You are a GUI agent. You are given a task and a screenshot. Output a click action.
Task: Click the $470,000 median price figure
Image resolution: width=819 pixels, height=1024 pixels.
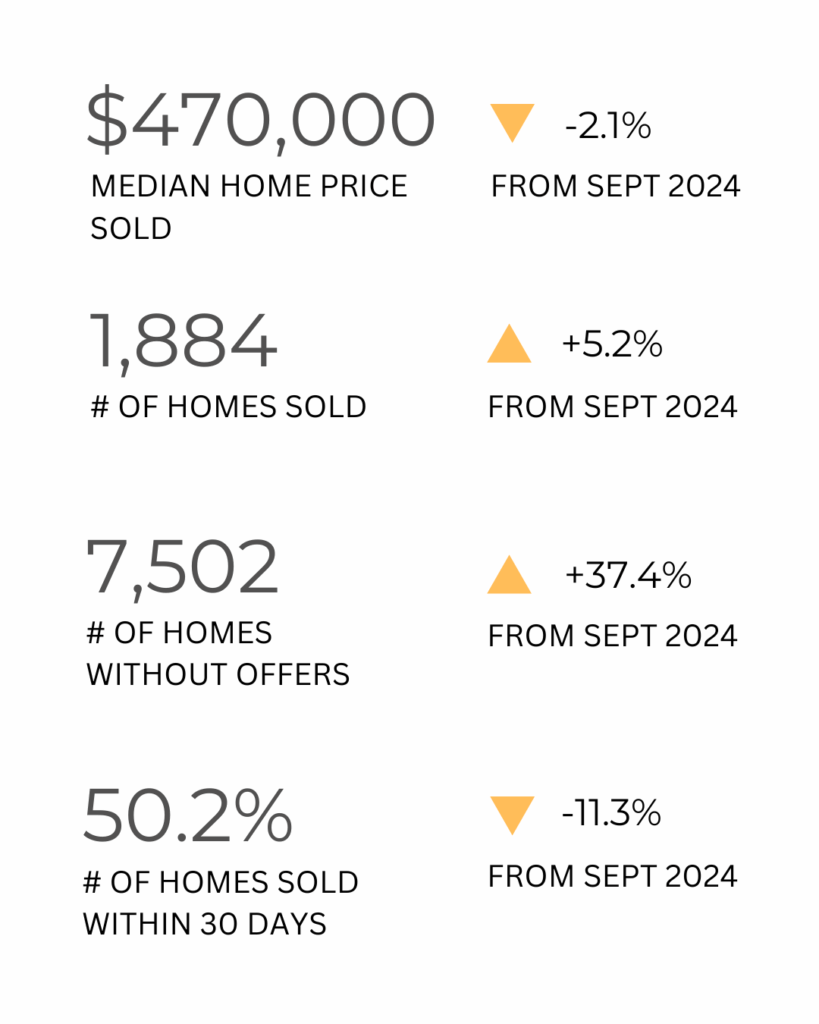click(x=261, y=121)
